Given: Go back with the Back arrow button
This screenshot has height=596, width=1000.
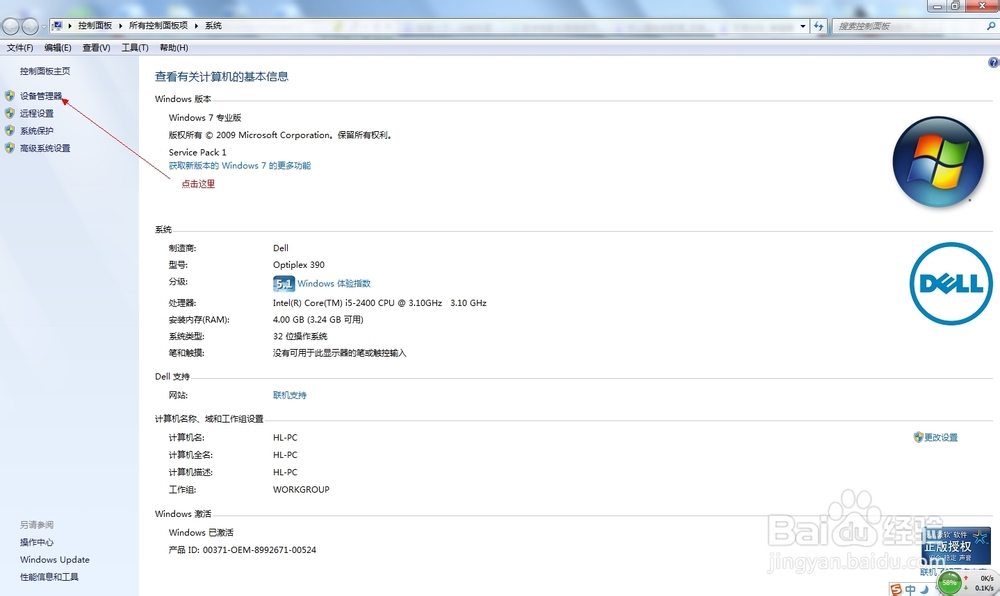Looking at the screenshot, I should coord(11,26).
